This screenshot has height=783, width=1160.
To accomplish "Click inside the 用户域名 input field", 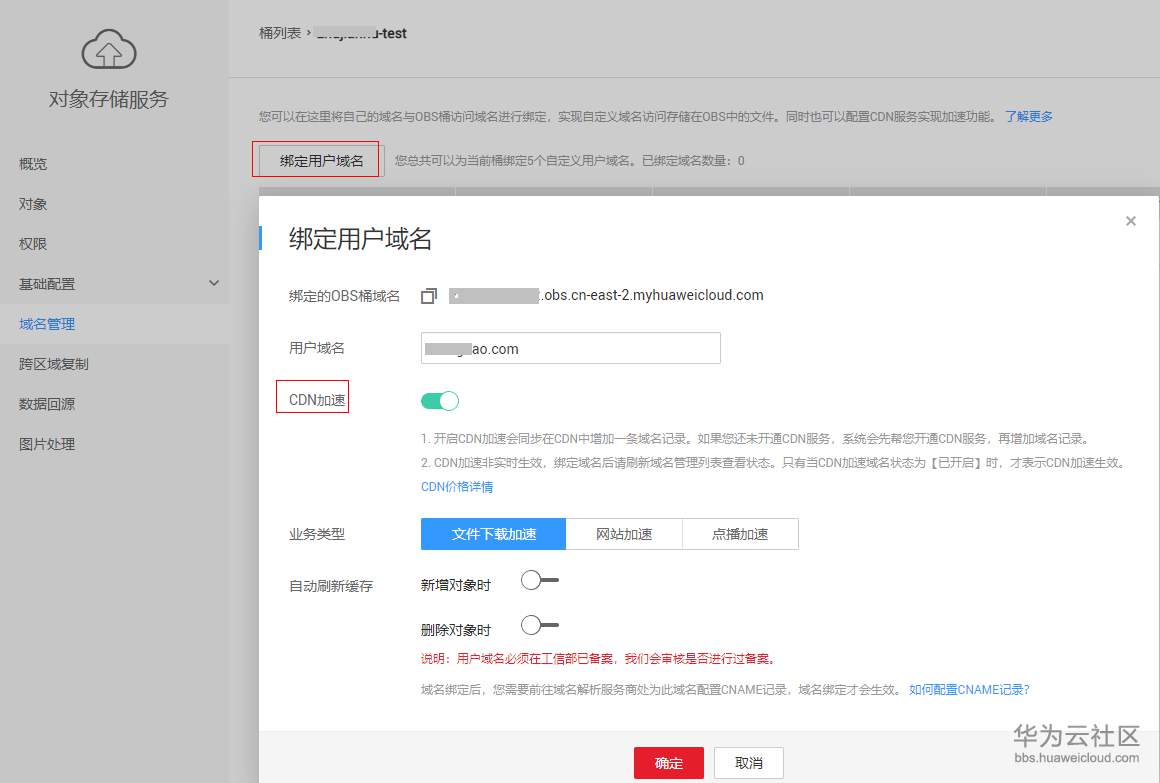I will coord(570,347).
